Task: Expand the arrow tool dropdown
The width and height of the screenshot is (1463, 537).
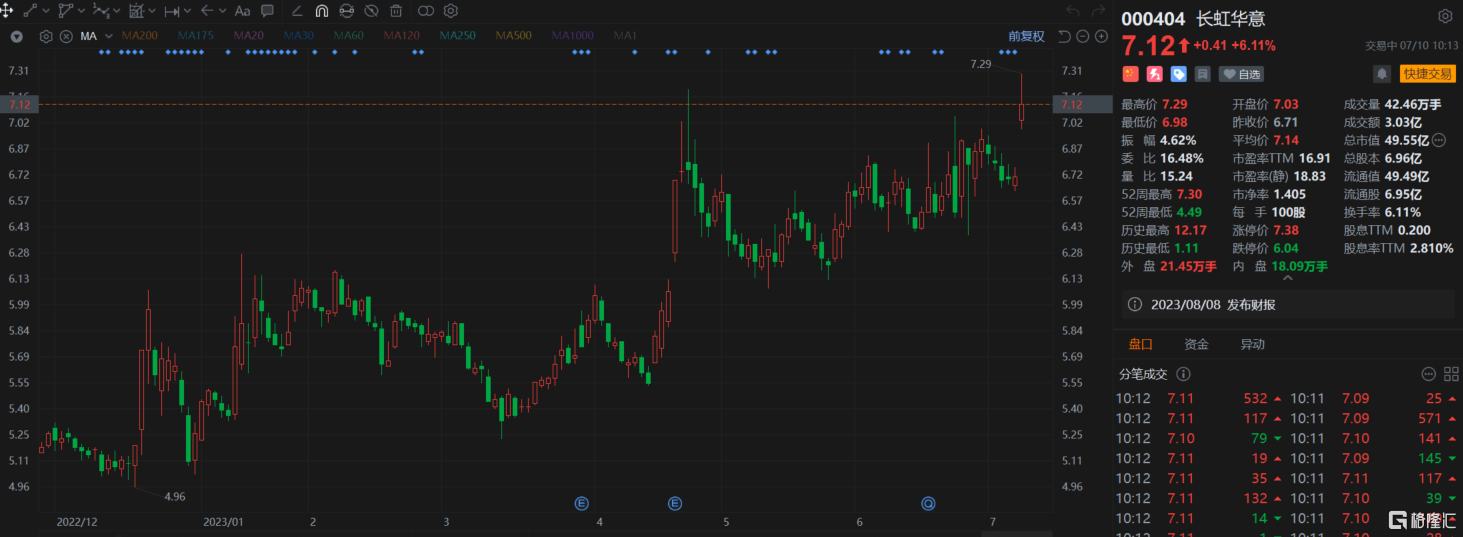Action: (x=221, y=11)
